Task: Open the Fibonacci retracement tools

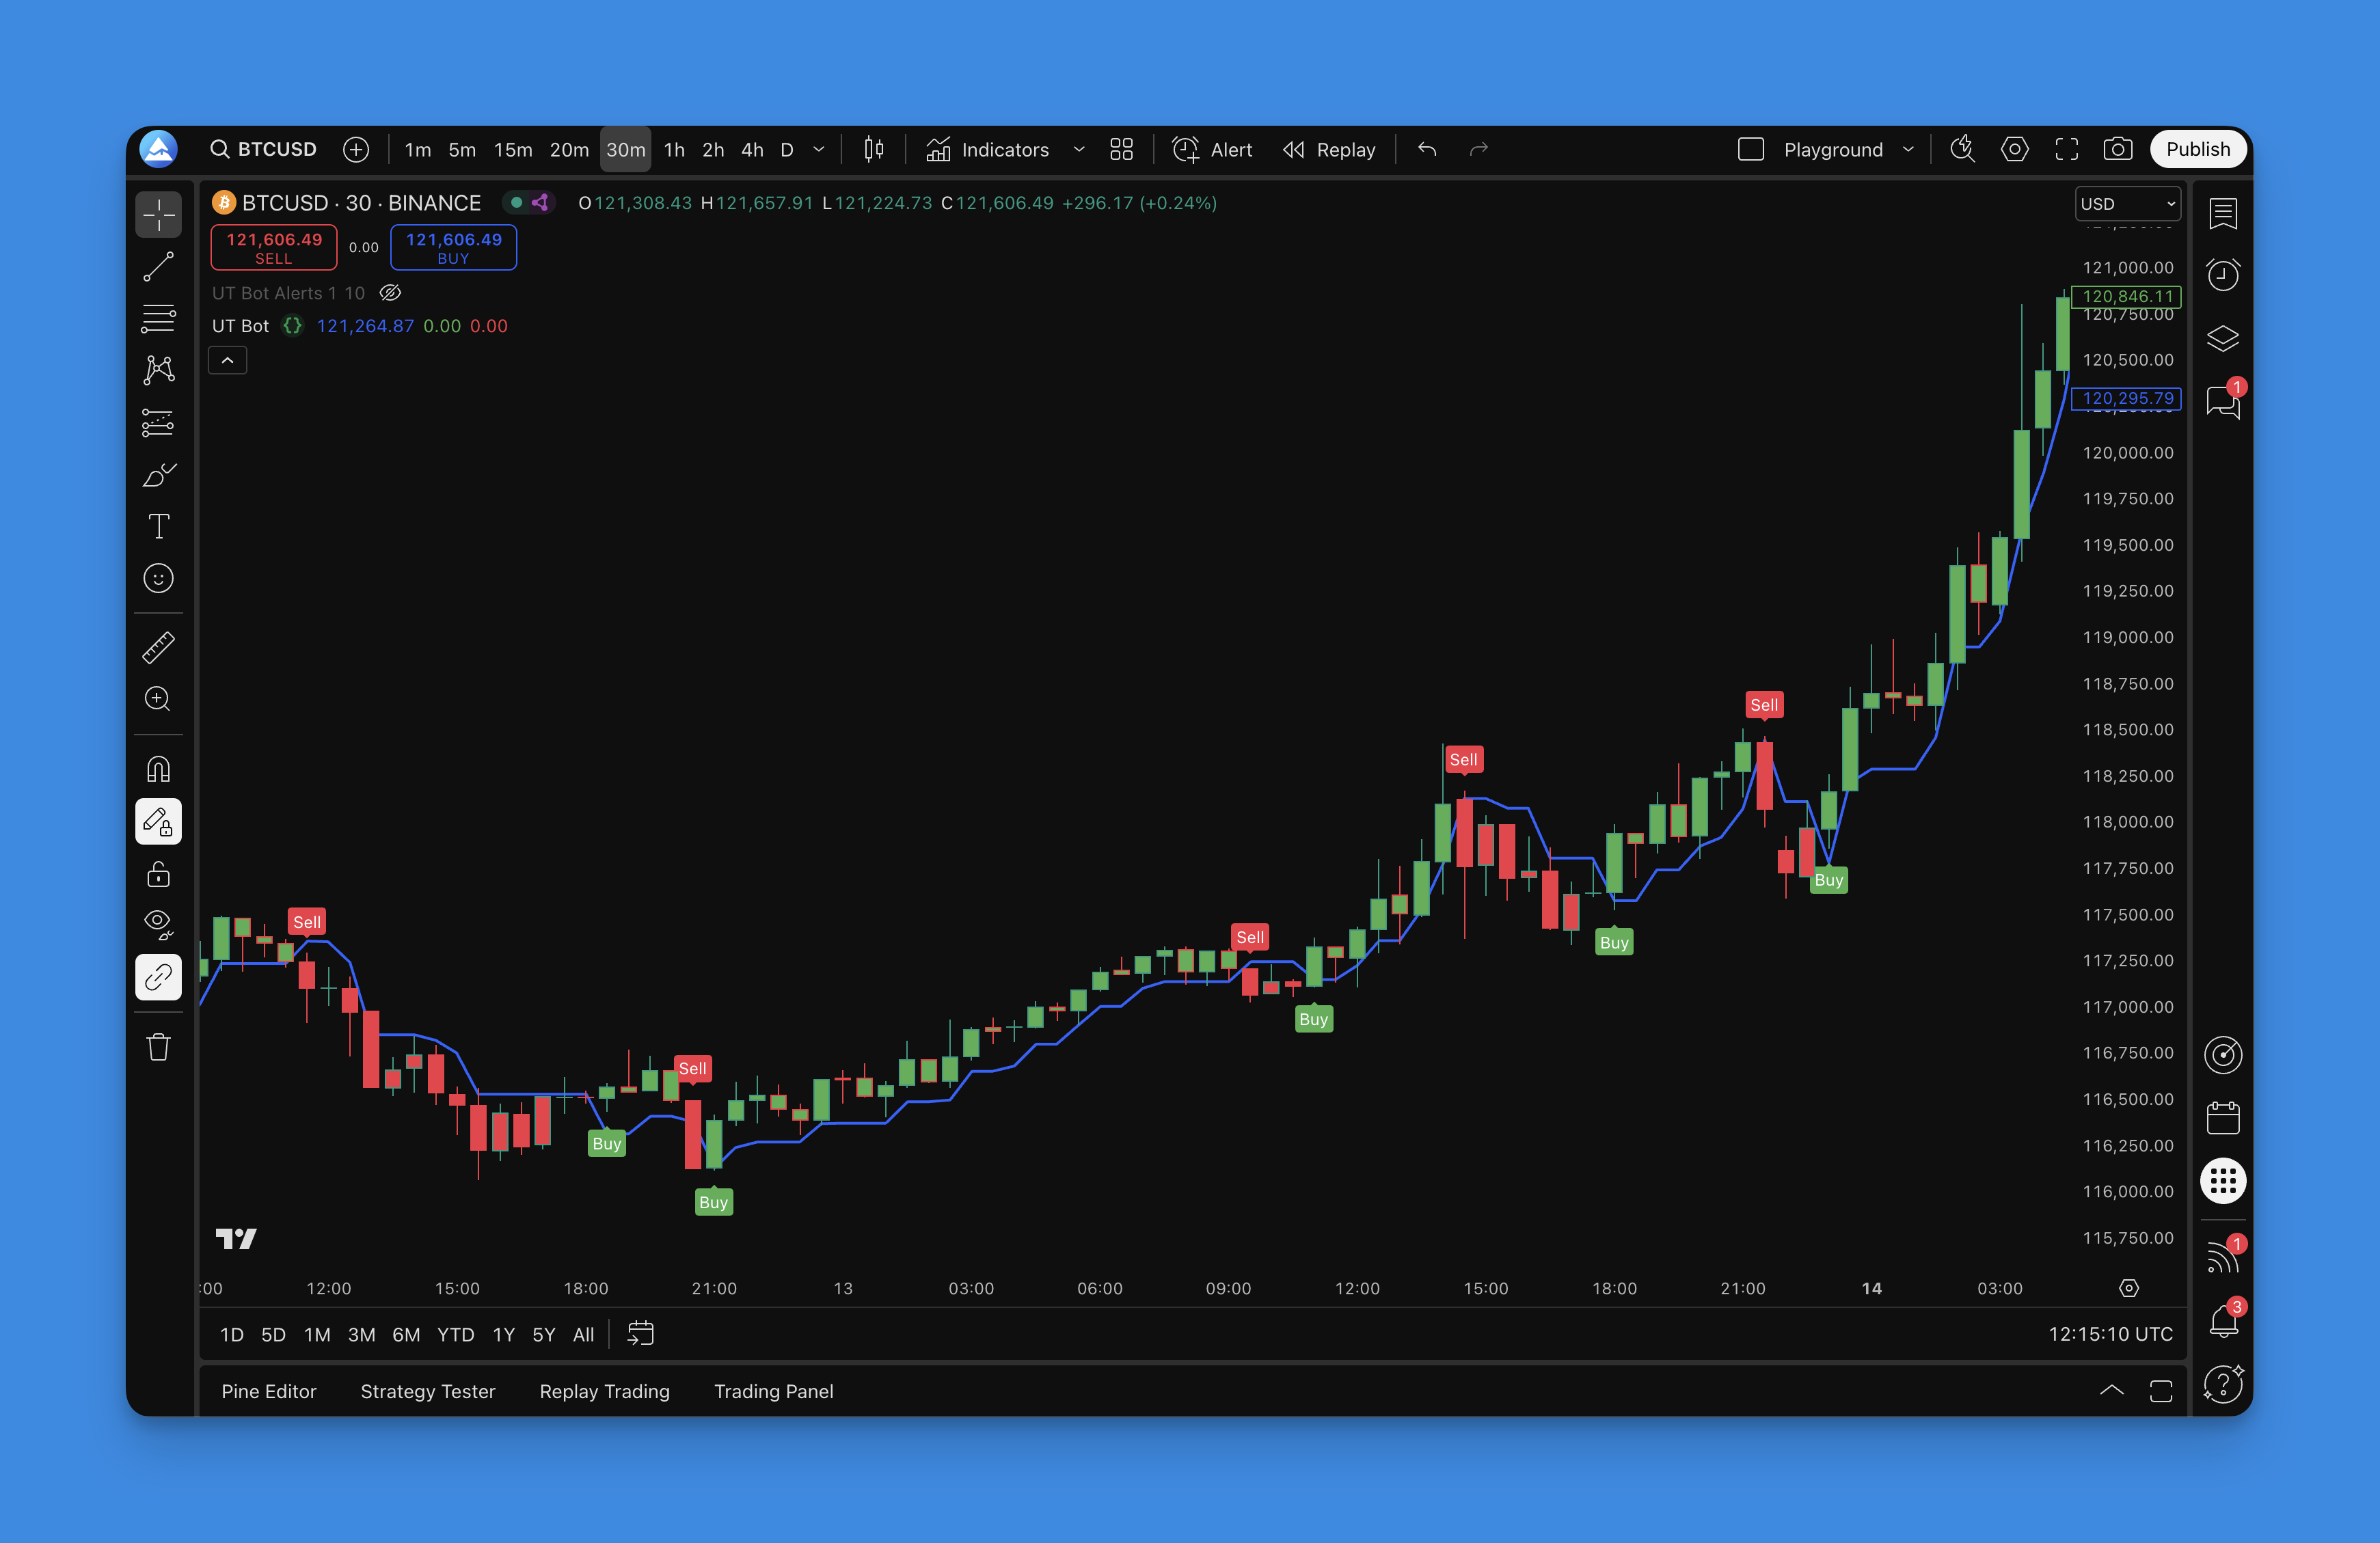Action: 158,318
